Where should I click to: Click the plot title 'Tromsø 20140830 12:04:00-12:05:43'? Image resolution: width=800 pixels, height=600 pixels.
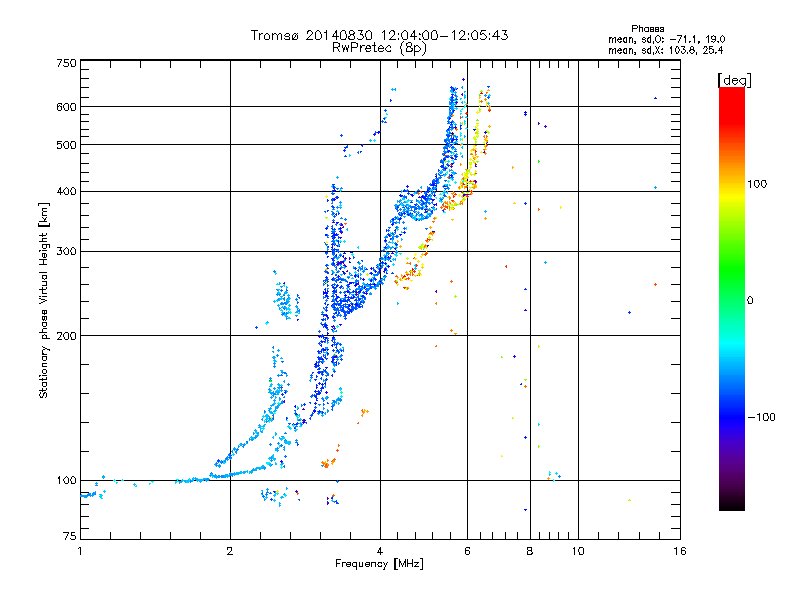click(x=379, y=35)
